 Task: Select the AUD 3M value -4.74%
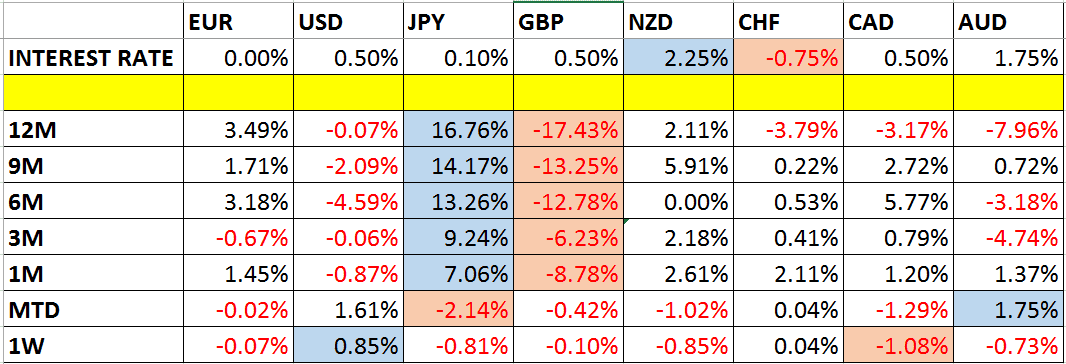pos(1009,237)
